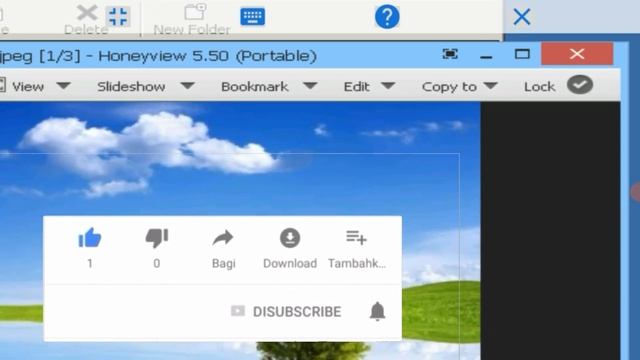Screen dimensions: 640x360
Task: Click the dislike count '0'
Action: pos(157,264)
